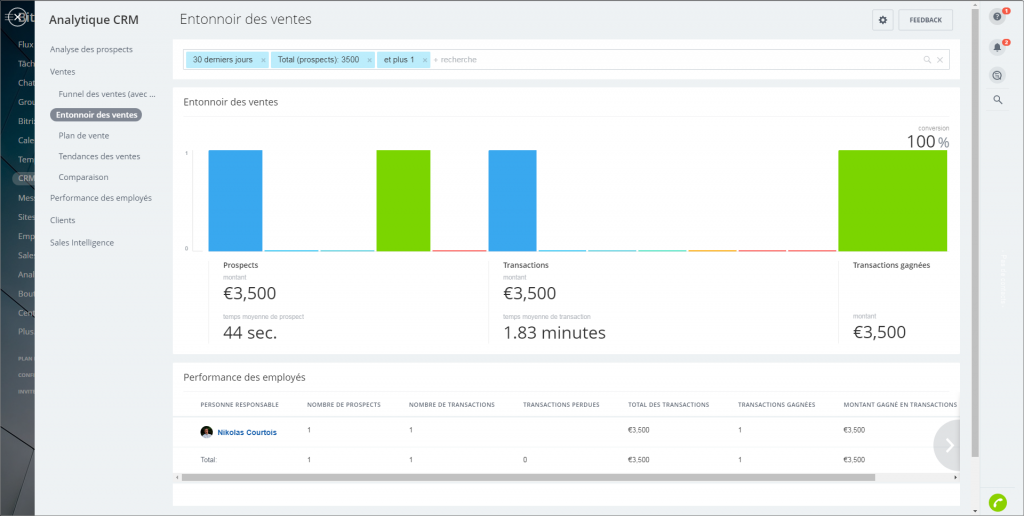Image resolution: width=1024 pixels, height=516 pixels.
Task: Click the magnifier icon in filter bar
Action: click(927, 60)
